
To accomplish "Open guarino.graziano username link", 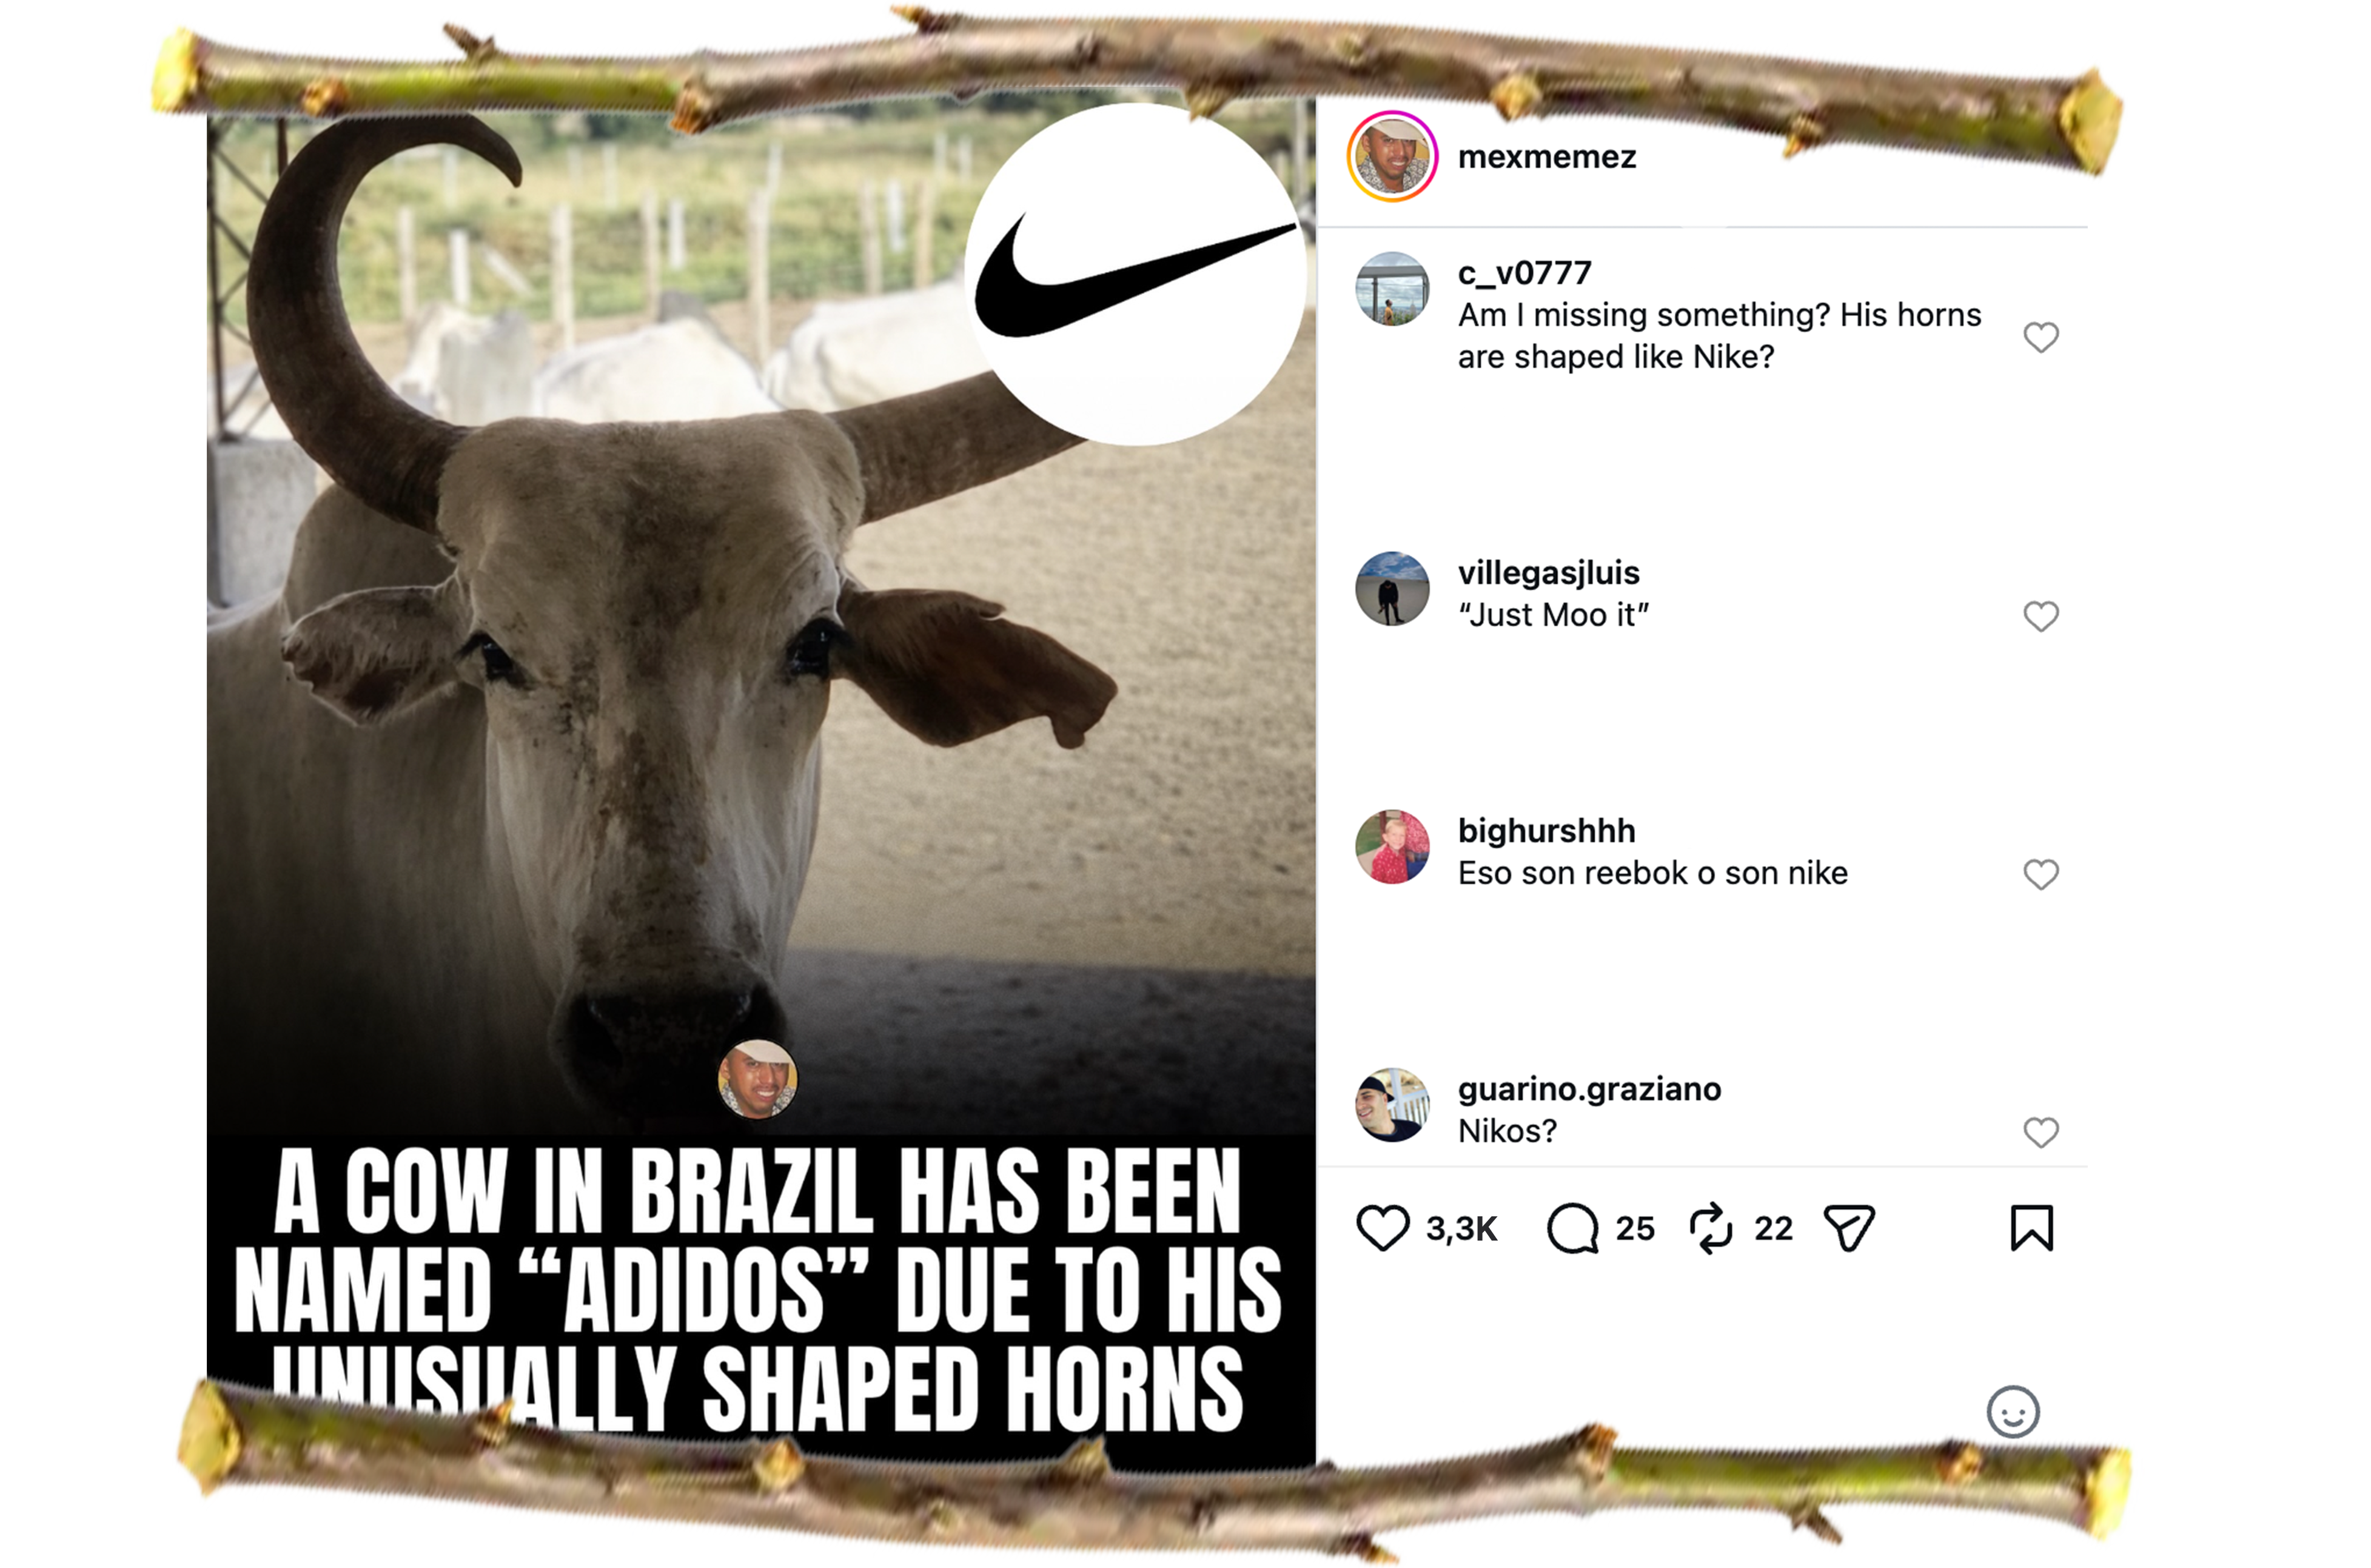I will (1589, 1089).
